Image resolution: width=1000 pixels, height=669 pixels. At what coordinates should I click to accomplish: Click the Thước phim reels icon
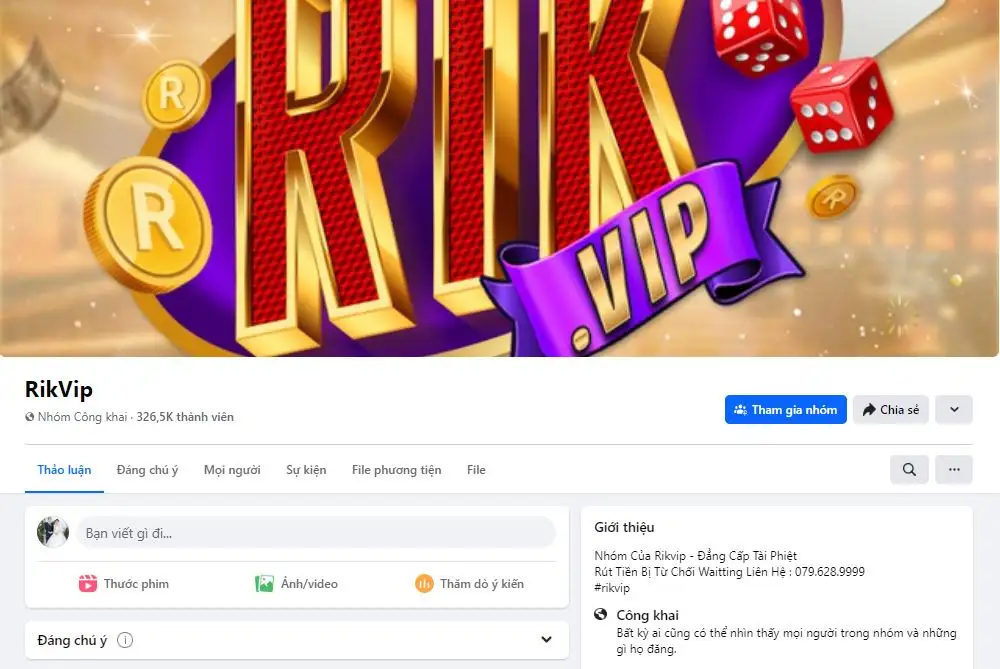87,584
